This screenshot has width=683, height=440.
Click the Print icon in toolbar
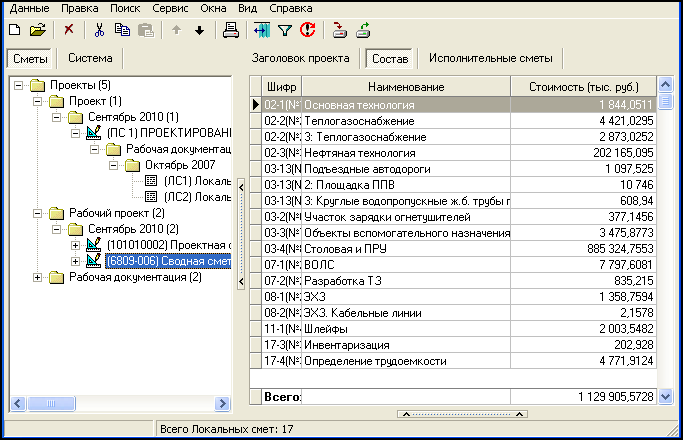pyautogui.click(x=231, y=30)
